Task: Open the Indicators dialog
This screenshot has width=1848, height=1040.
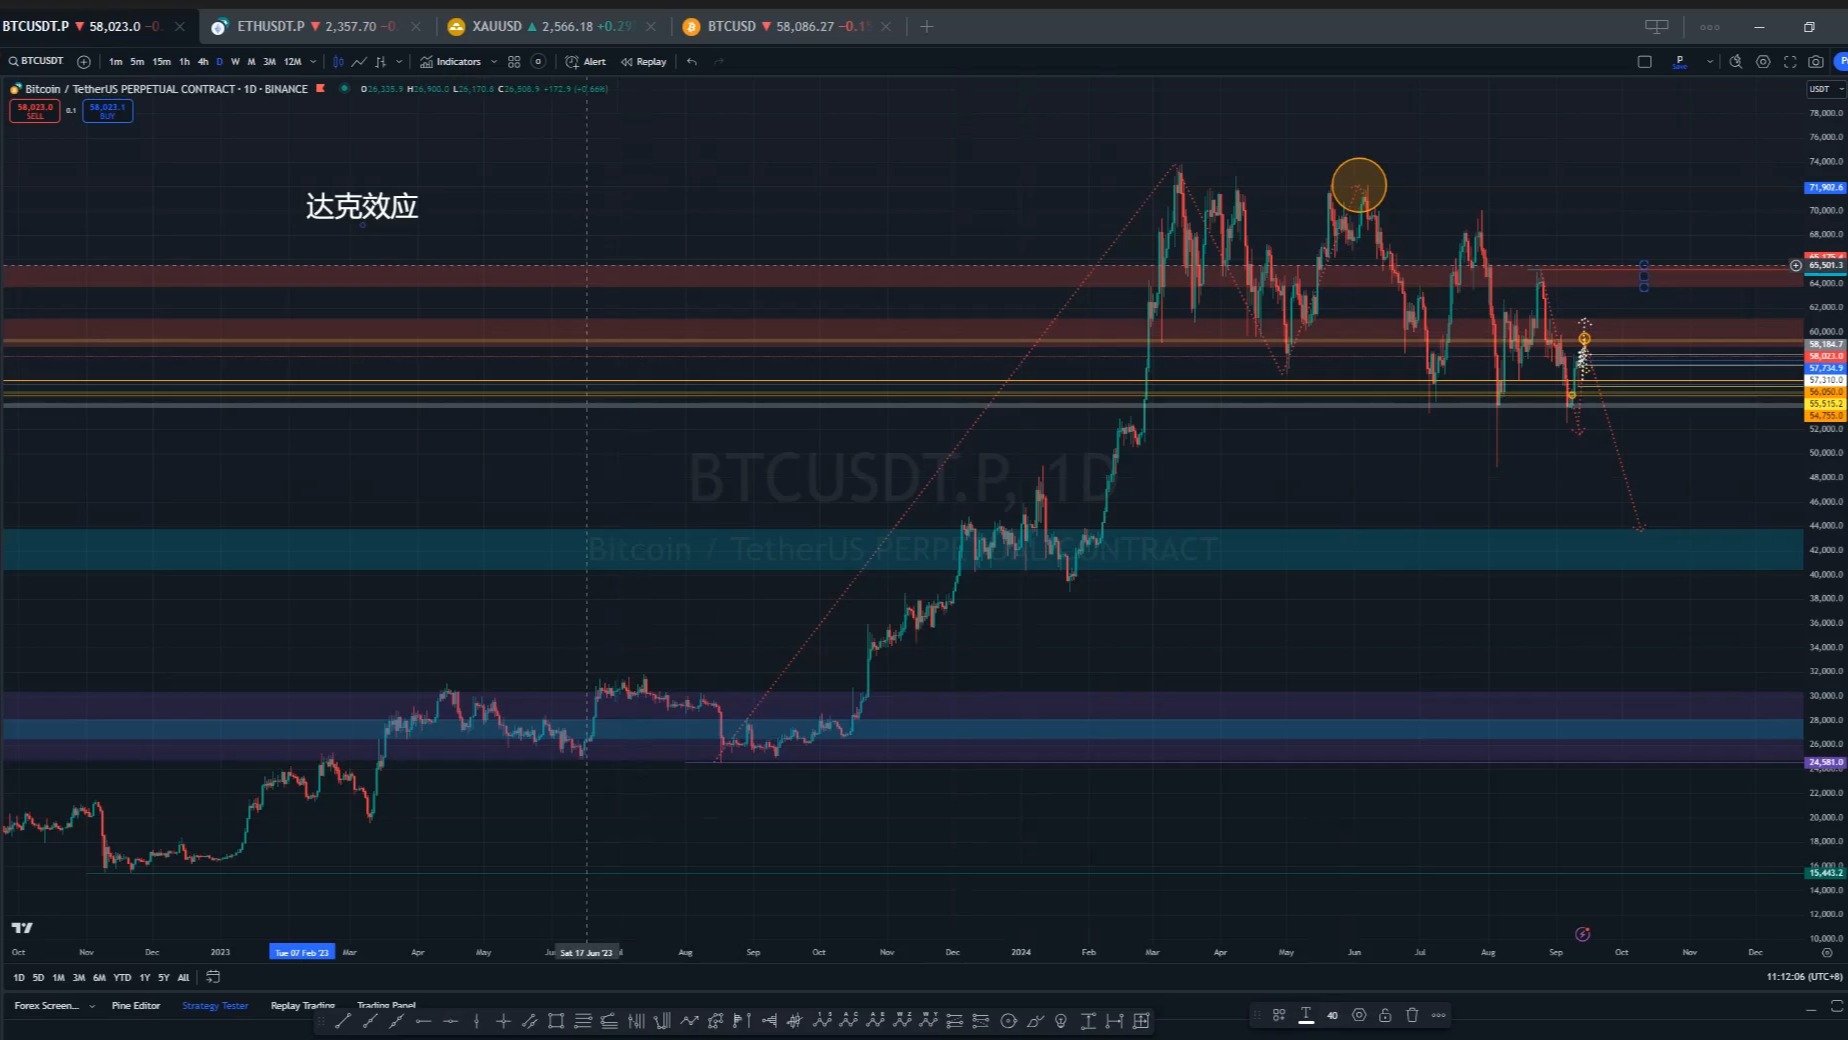Action: pos(451,62)
